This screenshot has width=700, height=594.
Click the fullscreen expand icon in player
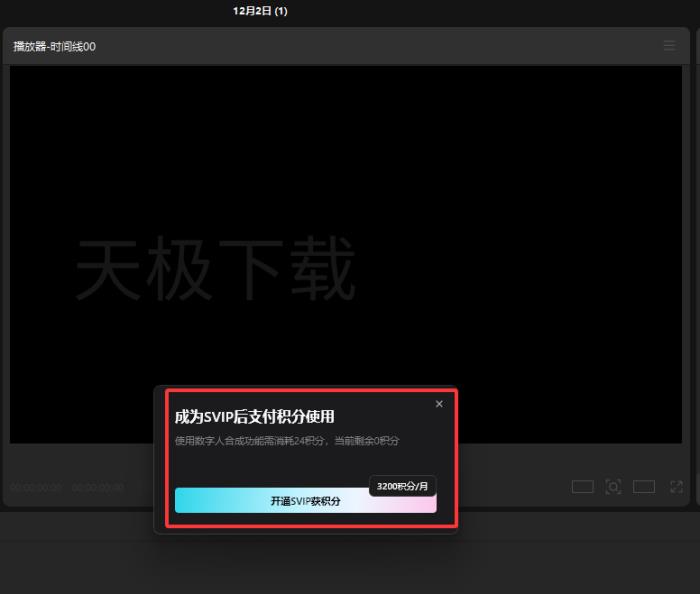click(x=676, y=487)
